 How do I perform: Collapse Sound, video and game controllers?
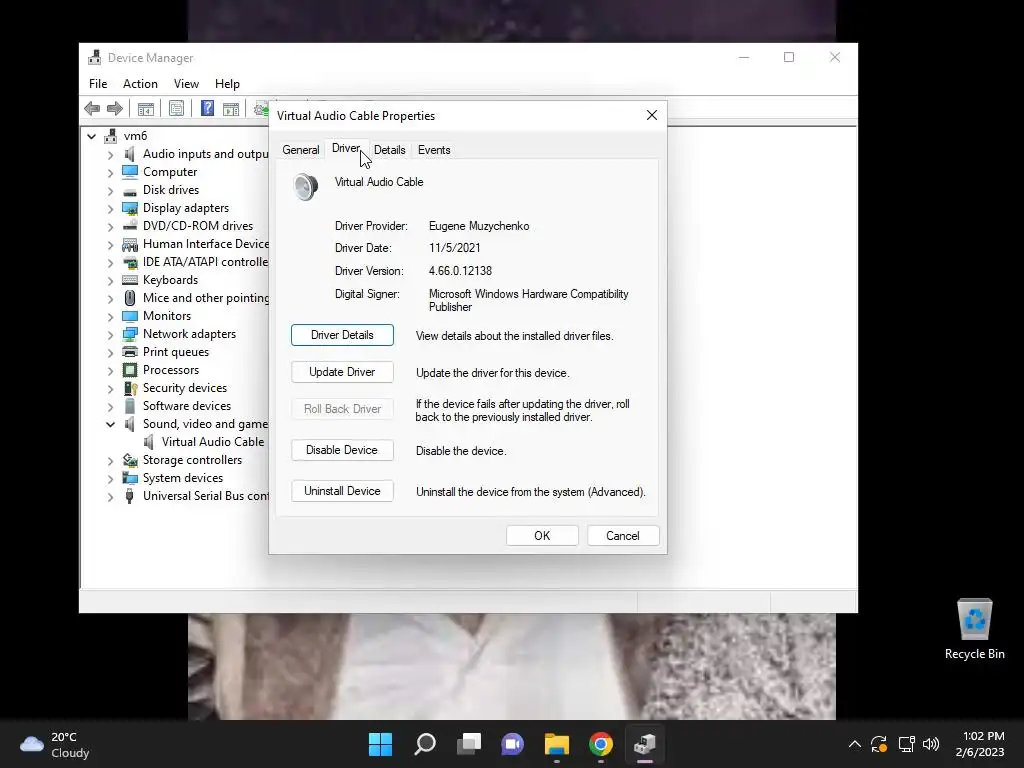[110, 424]
